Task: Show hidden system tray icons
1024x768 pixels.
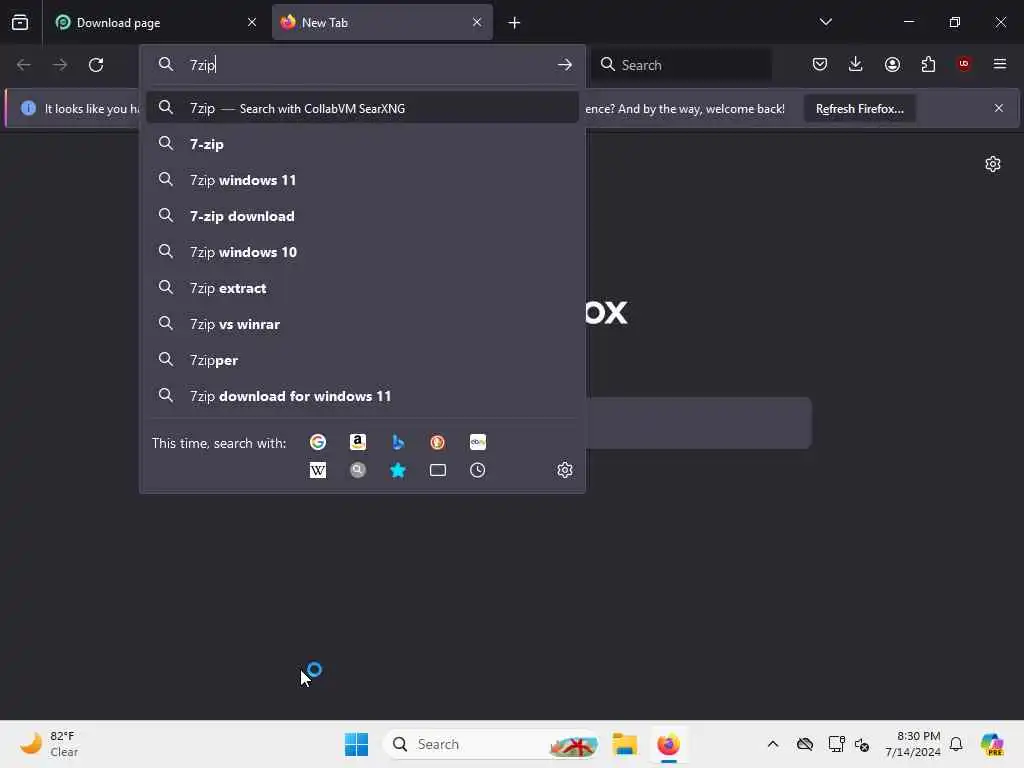Action: pyautogui.click(x=773, y=744)
